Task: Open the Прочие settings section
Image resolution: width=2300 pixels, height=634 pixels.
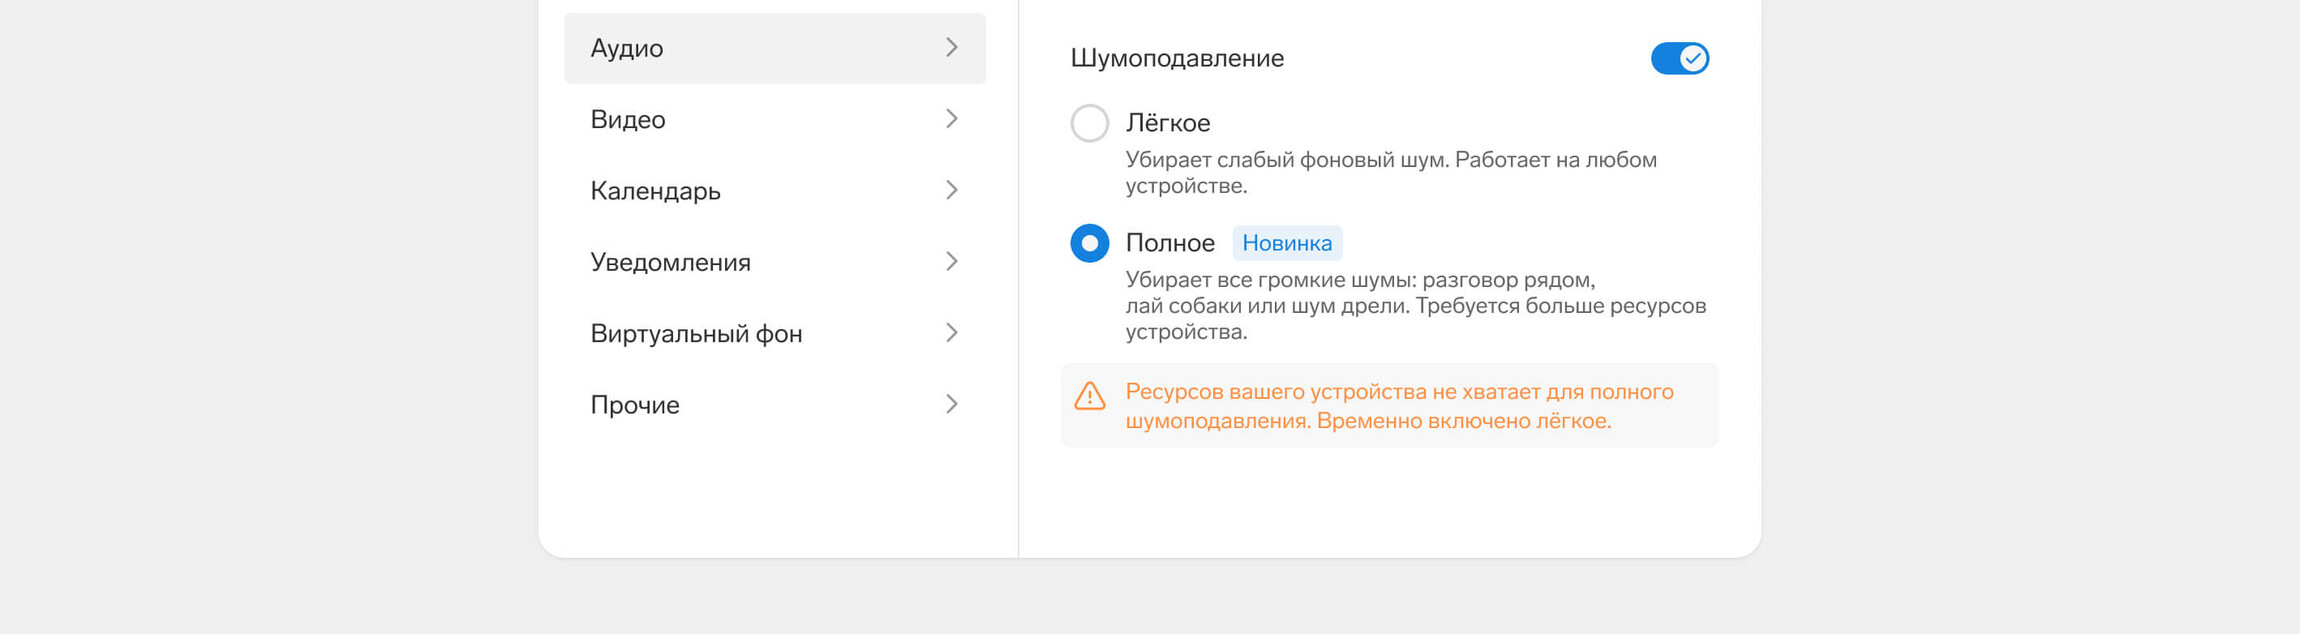Action: pyautogui.click(x=635, y=404)
